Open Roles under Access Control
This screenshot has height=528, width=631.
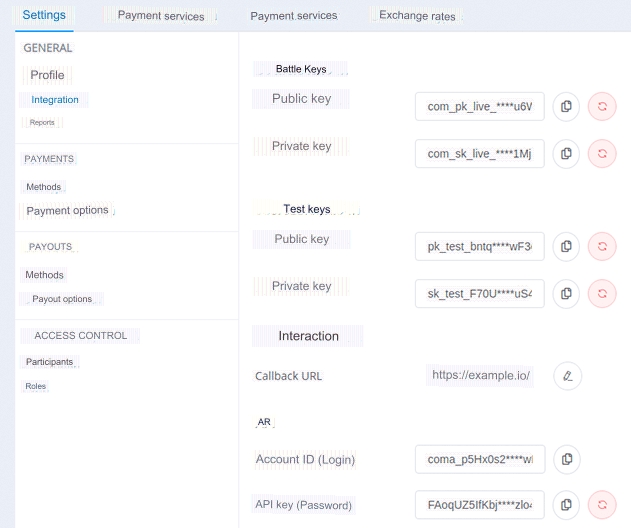(x=35, y=386)
